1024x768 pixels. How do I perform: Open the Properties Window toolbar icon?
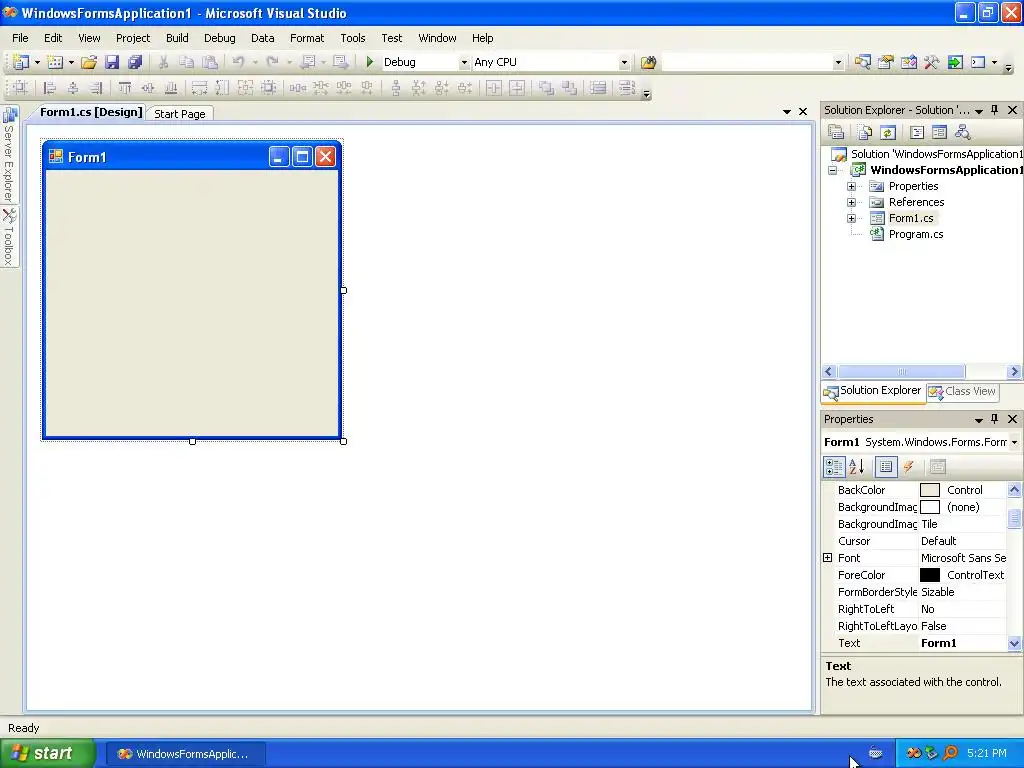[x=886, y=62]
